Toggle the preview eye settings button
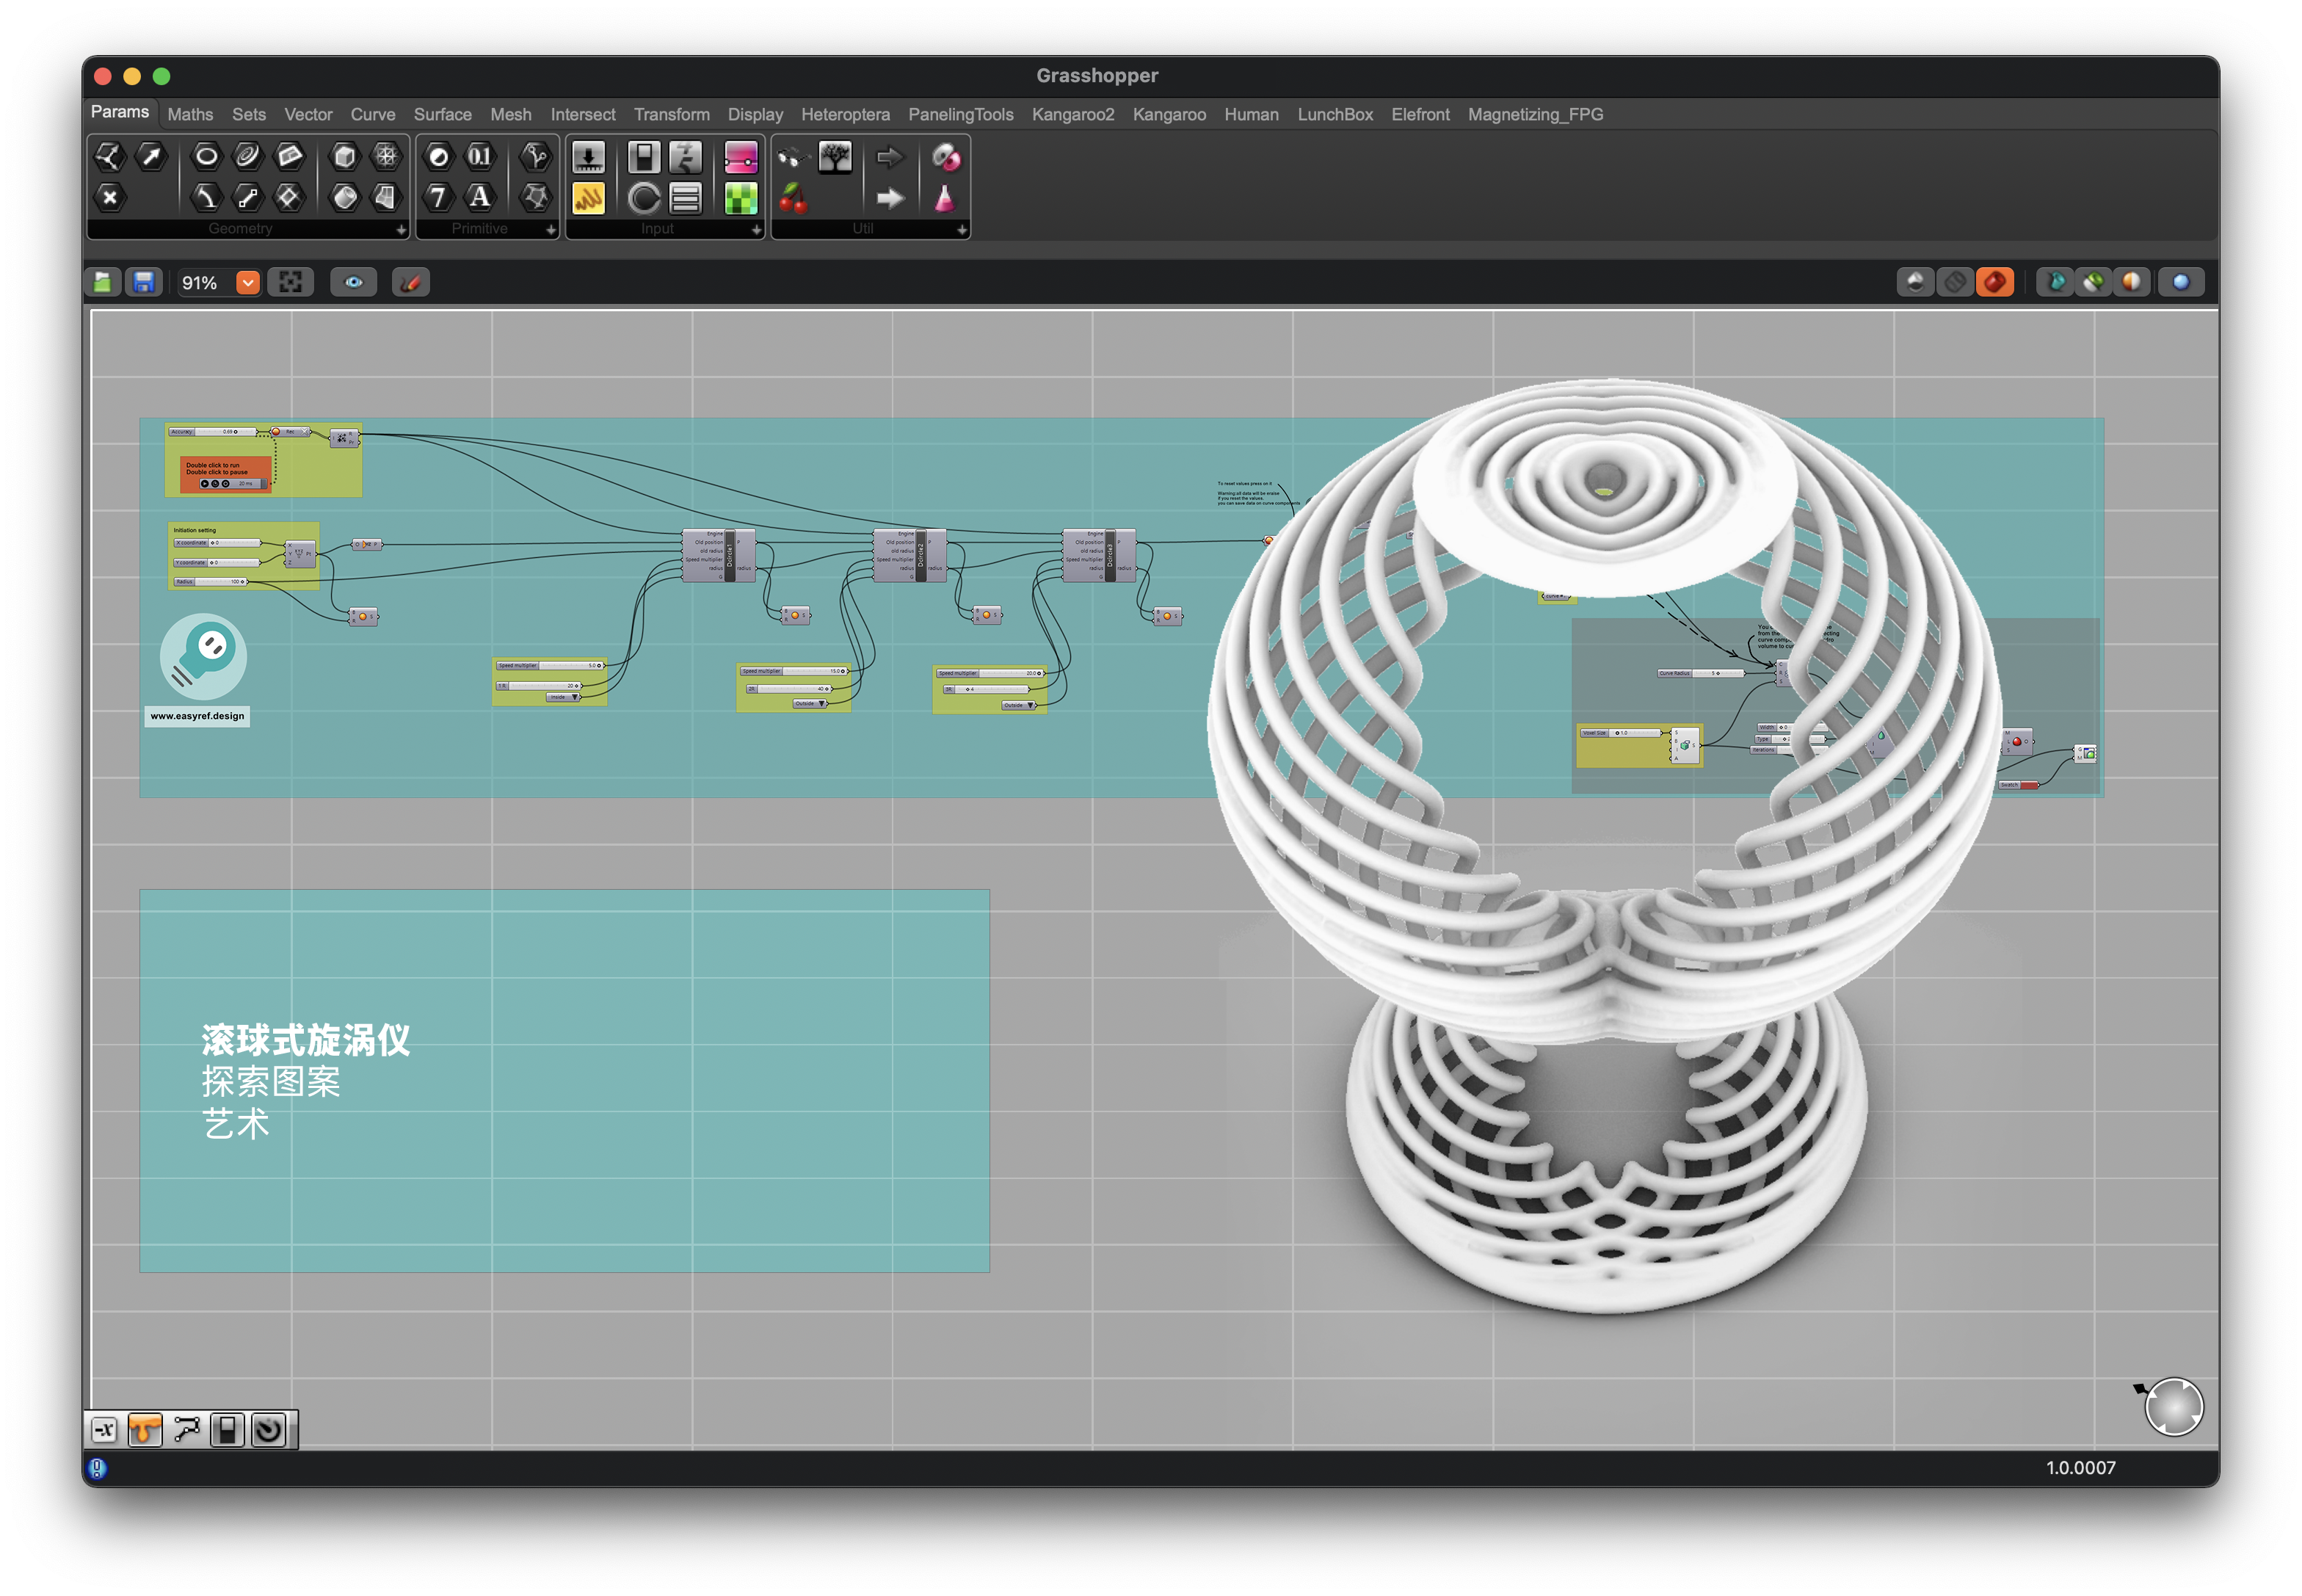 point(354,283)
